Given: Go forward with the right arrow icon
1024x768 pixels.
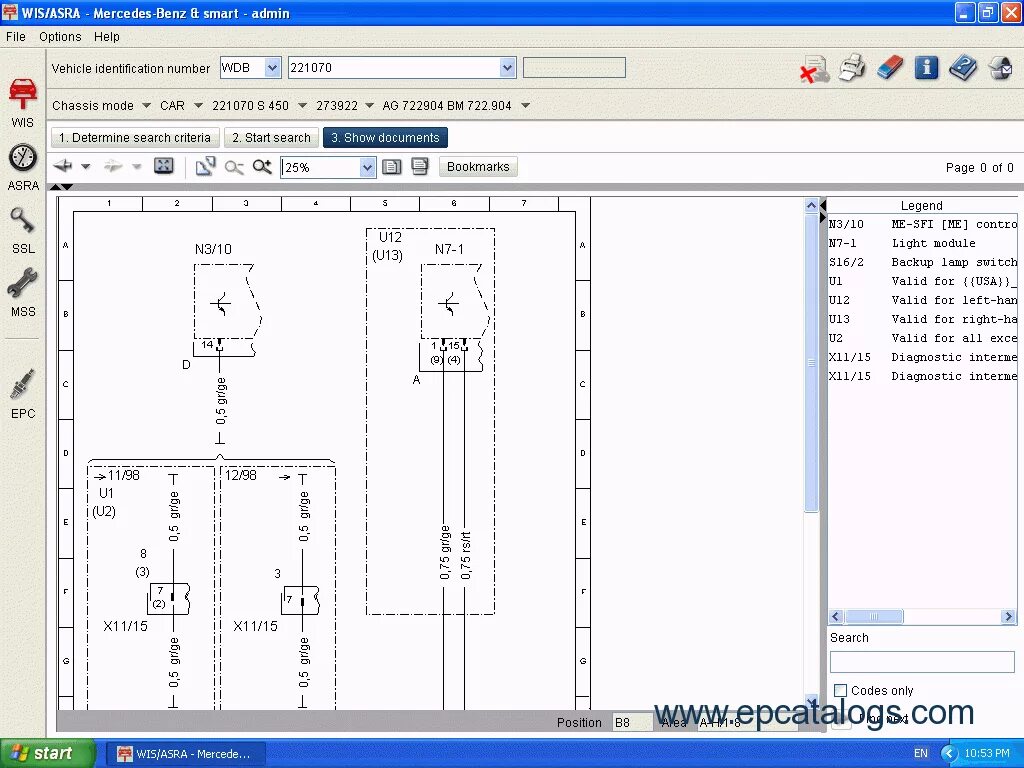Looking at the screenshot, I should [113, 167].
